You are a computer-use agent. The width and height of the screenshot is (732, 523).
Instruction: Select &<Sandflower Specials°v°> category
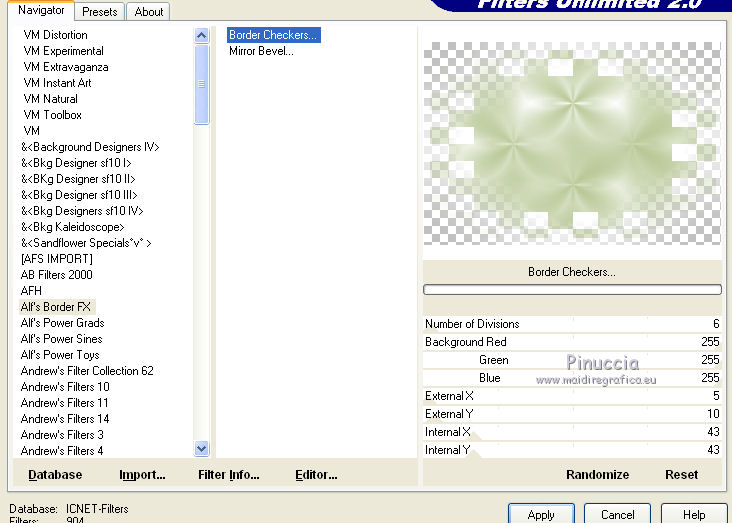[x=86, y=243]
